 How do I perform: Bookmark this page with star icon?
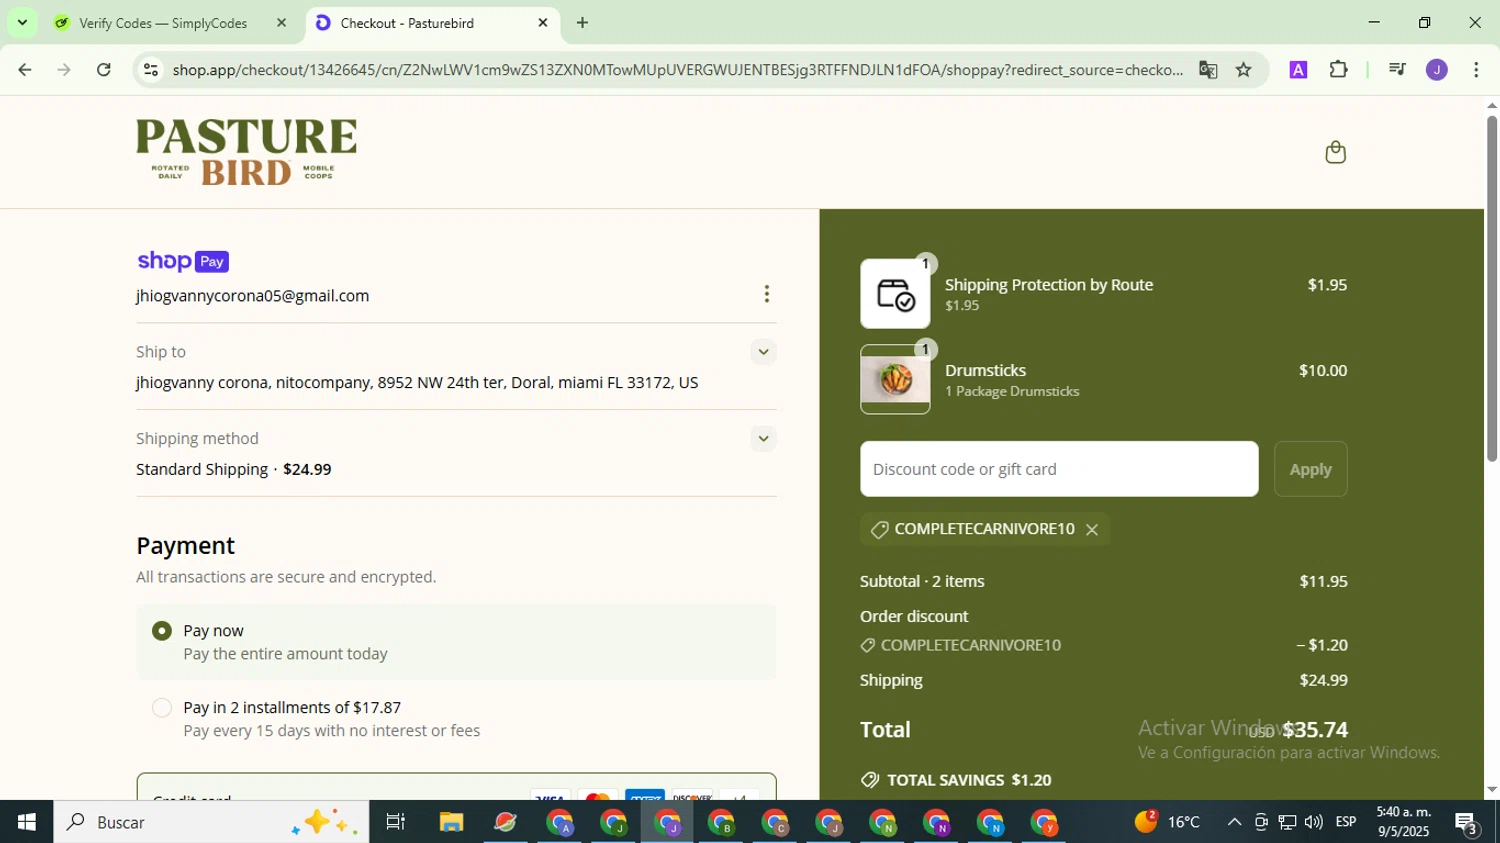point(1243,70)
